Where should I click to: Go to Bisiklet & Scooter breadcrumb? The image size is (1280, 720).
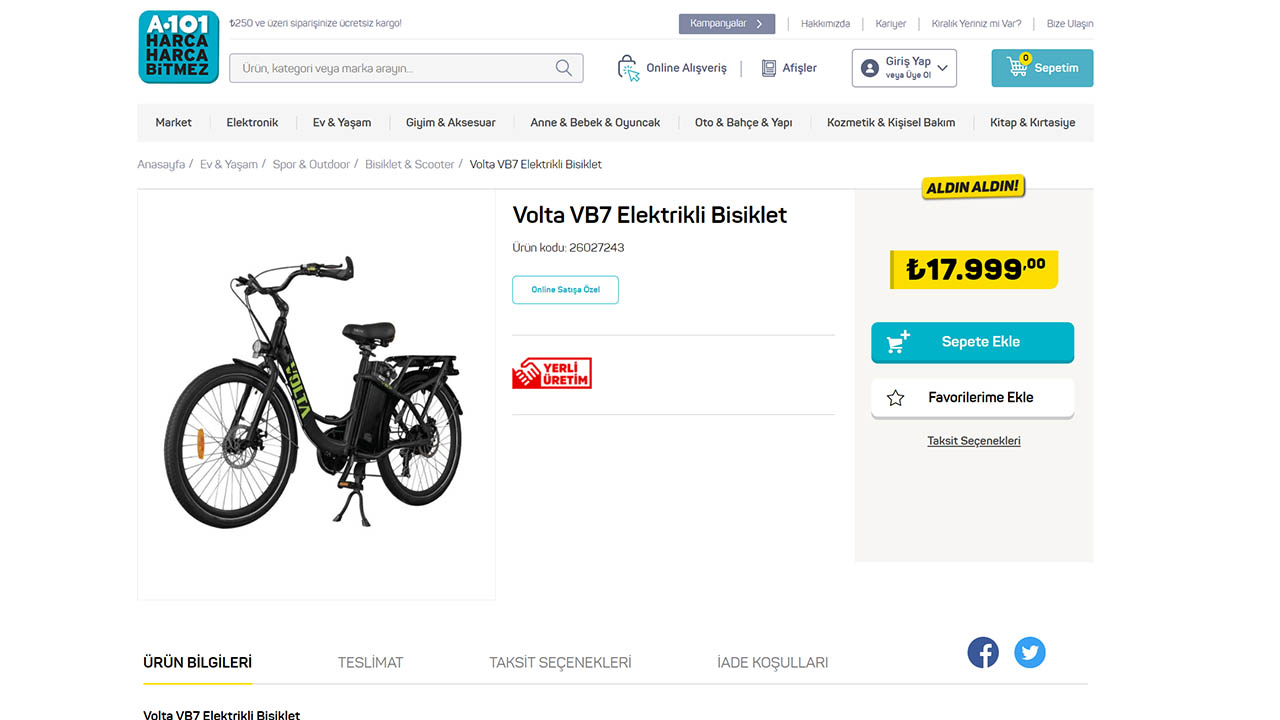[x=409, y=164]
